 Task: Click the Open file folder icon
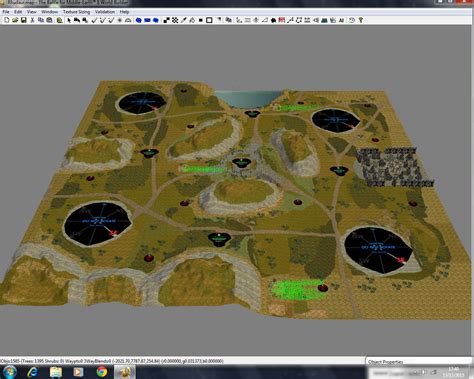pyautogui.click(x=15, y=20)
